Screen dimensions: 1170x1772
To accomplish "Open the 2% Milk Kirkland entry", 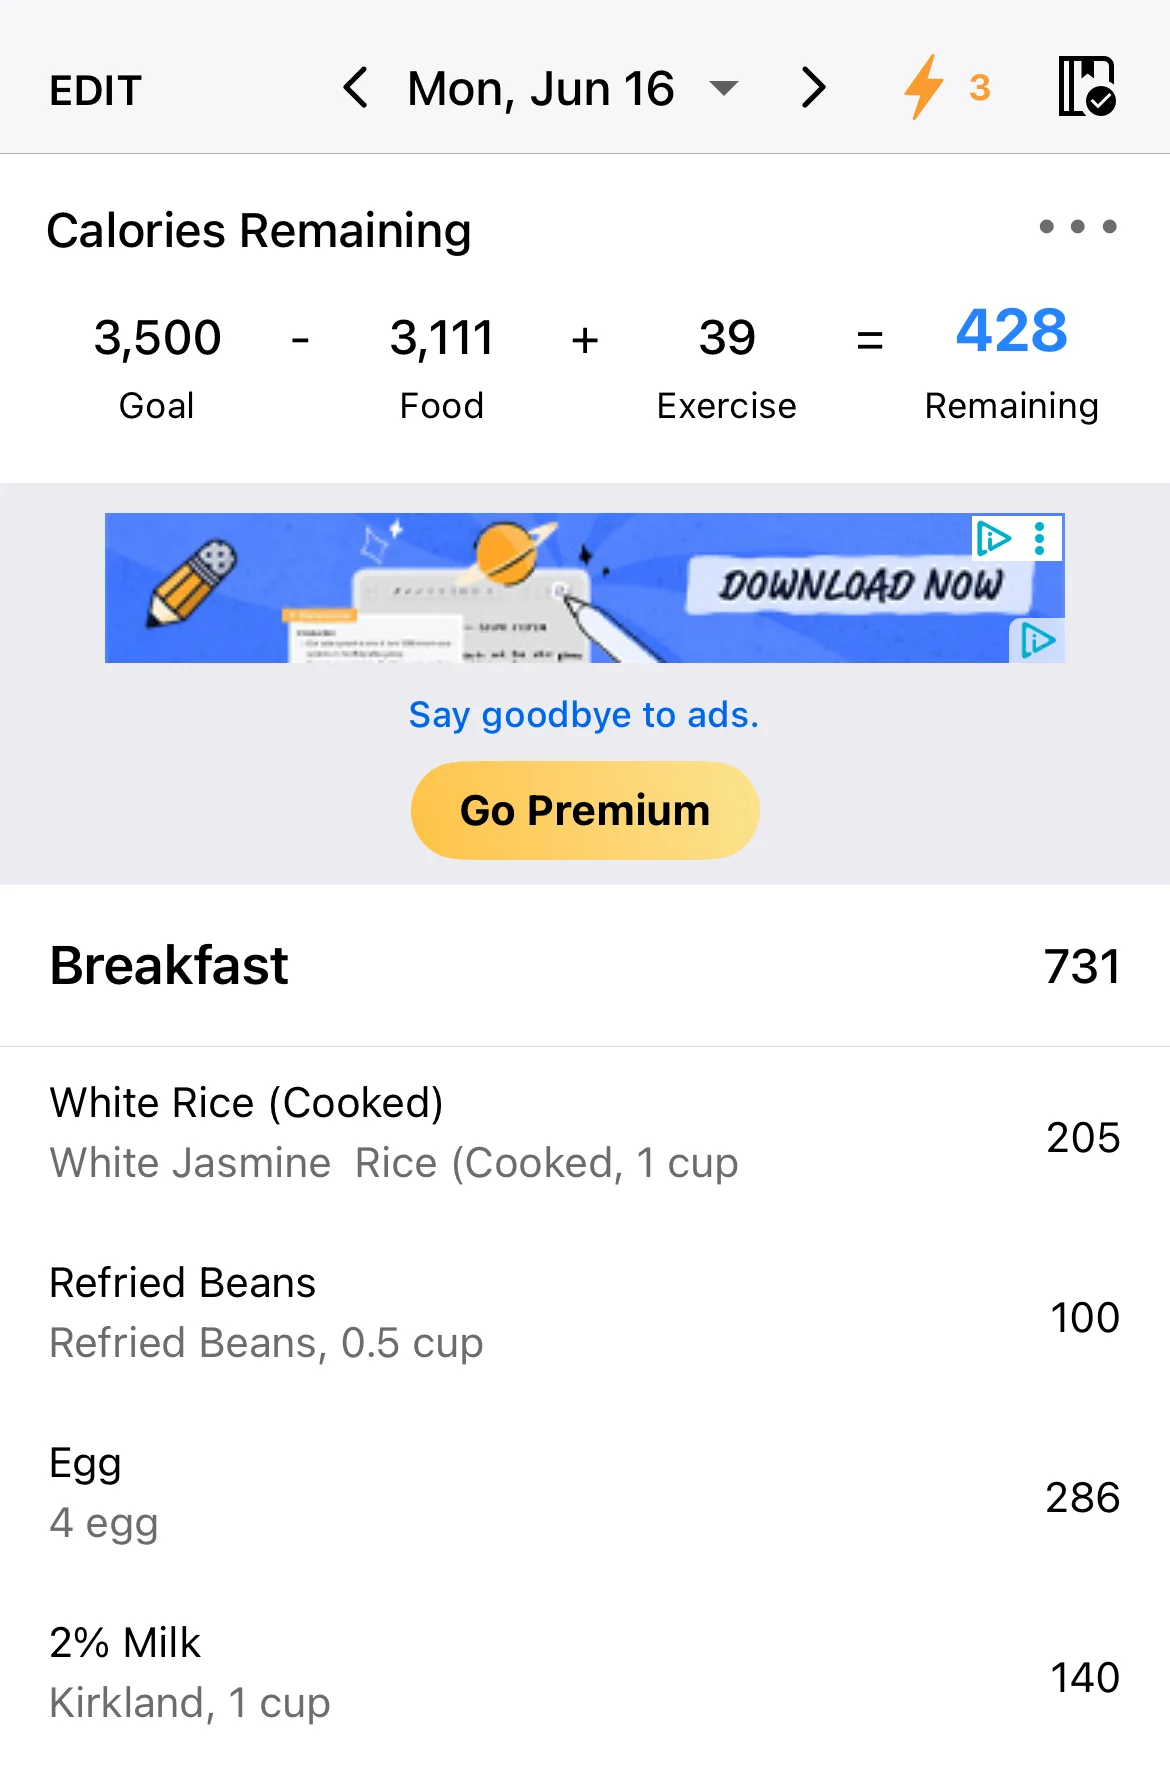I will click(x=585, y=1676).
